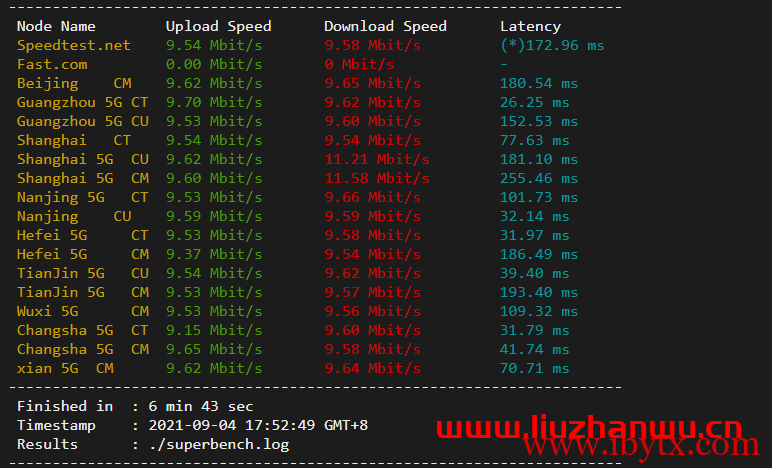Click Shanghai 5G CU download 11.21 Mbit/s

point(377,159)
